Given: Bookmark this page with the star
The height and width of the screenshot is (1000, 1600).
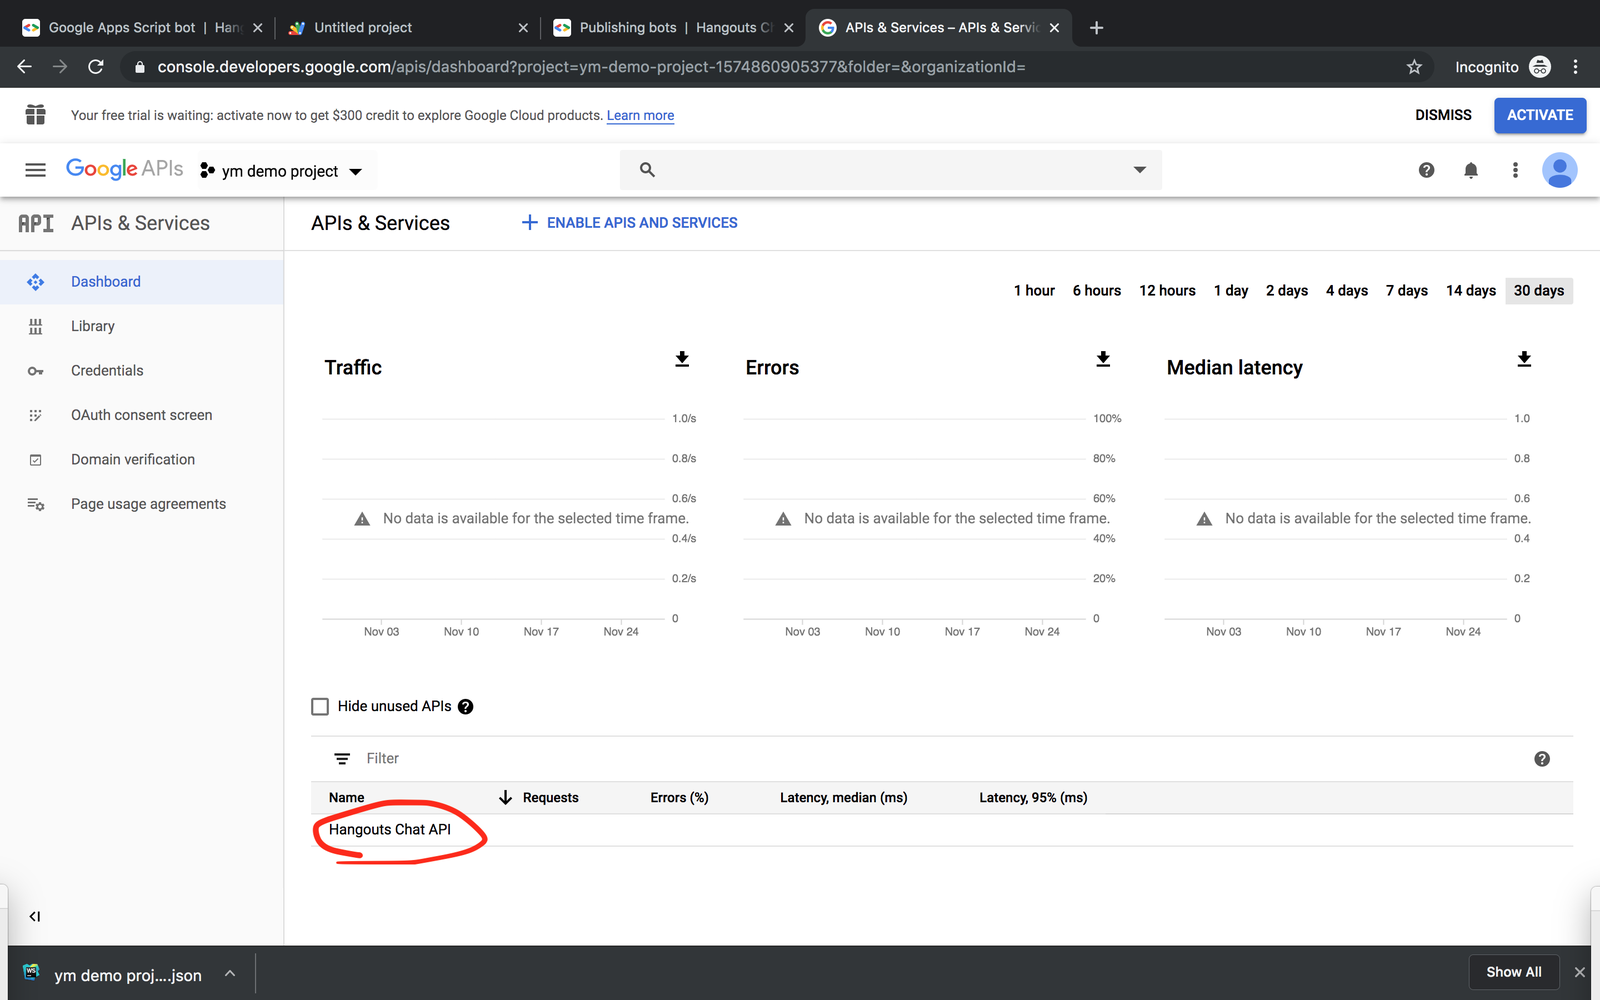Looking at the screenshot, I should point(1414,67).
